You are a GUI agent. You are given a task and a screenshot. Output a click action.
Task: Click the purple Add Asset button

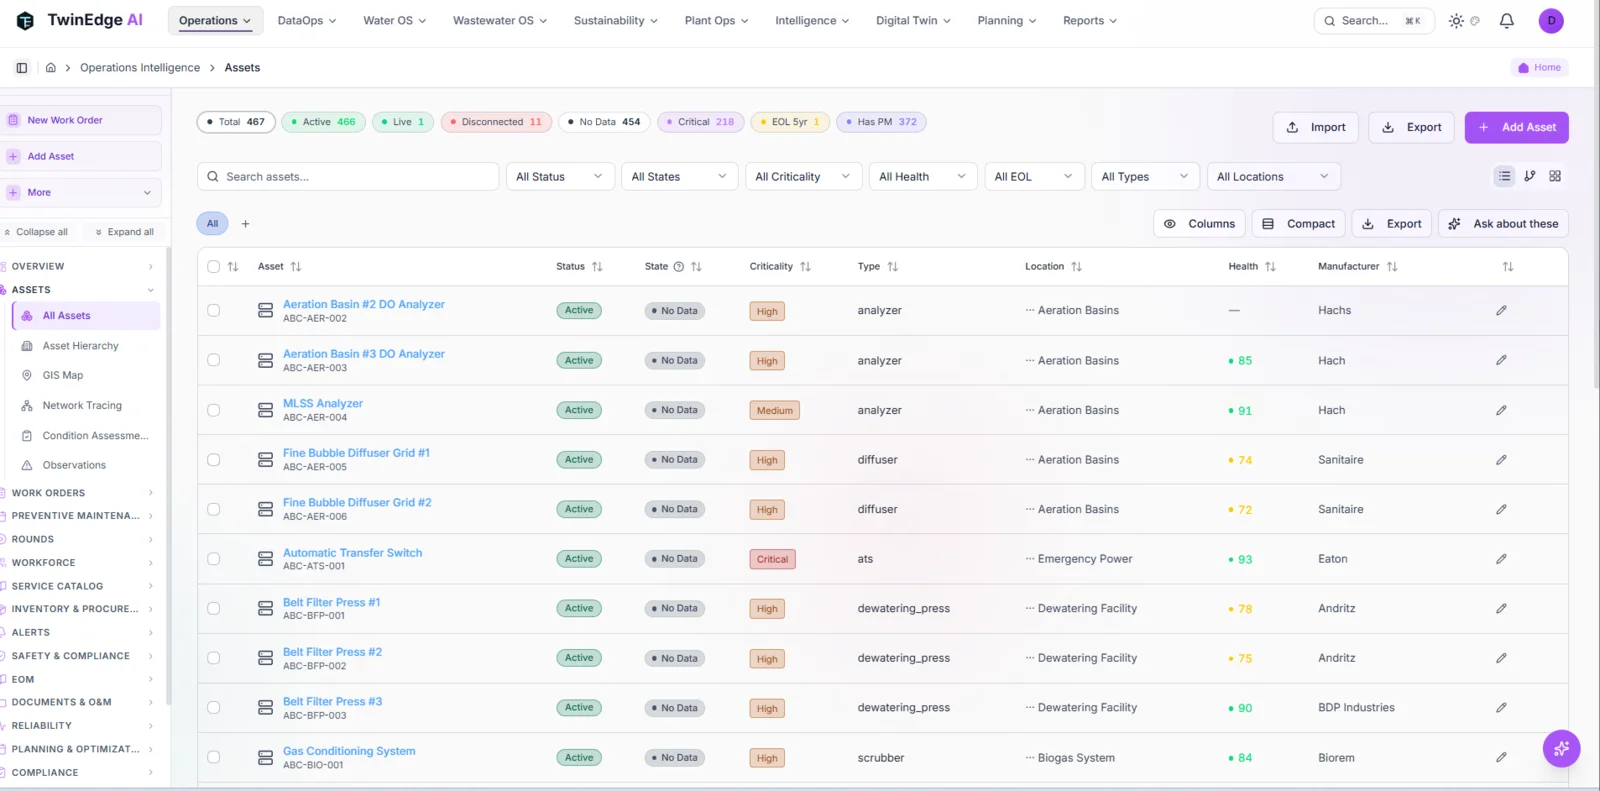[x=1516, y=128]
